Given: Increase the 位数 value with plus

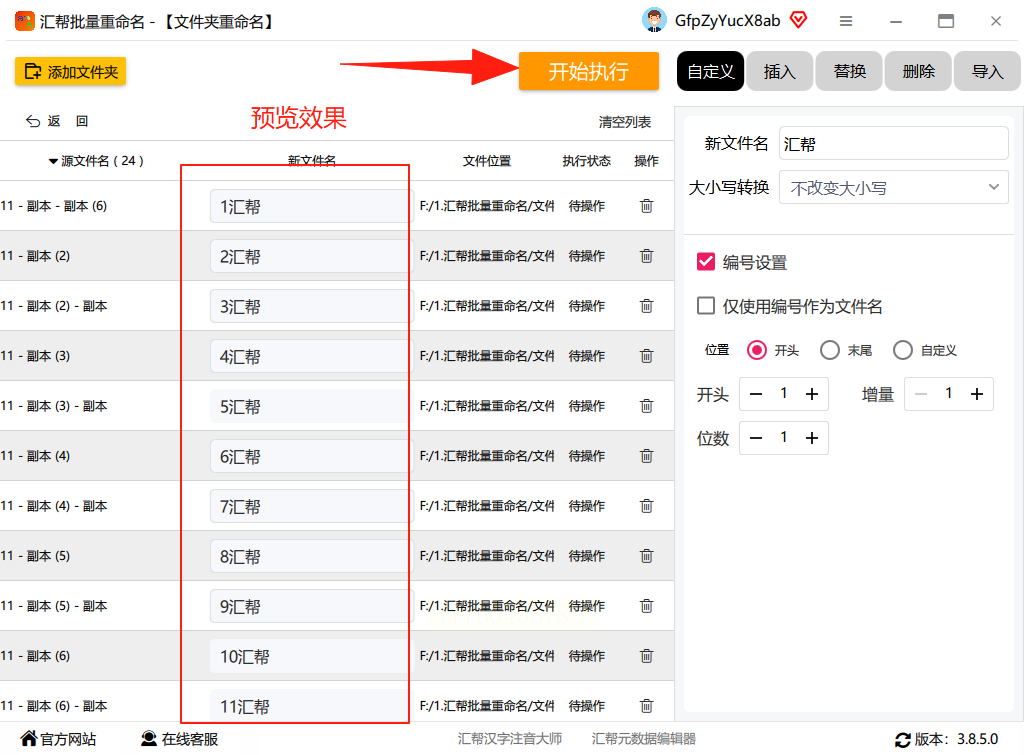Looking at the screenshot, I should pyautogui.click(x=811, y=438).
